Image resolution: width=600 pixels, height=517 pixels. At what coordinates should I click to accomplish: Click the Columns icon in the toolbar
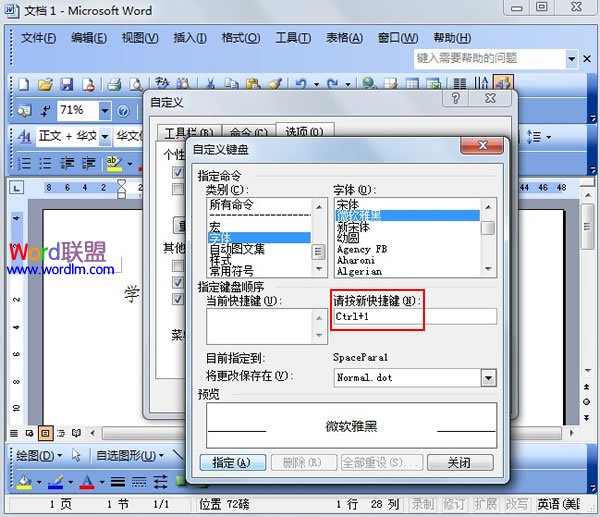pos(460,83)
